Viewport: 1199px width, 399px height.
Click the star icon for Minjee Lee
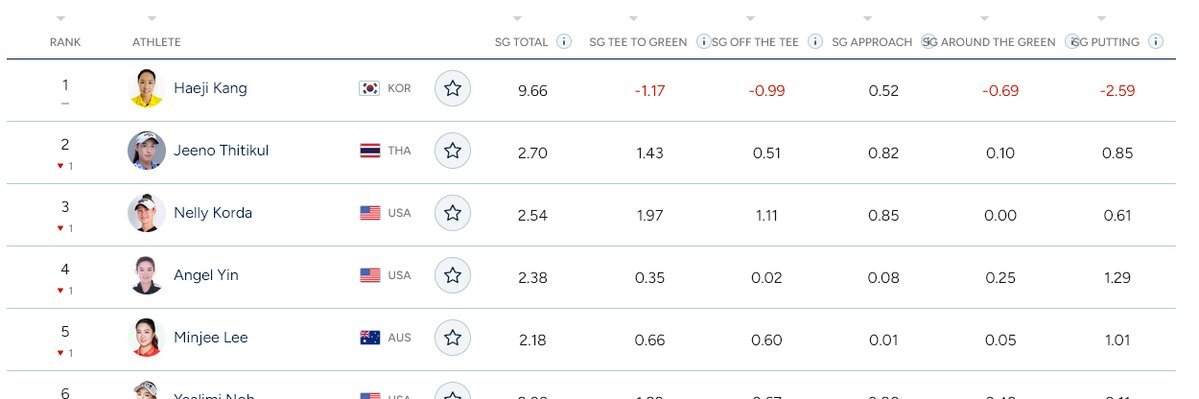tap(453, 338)
